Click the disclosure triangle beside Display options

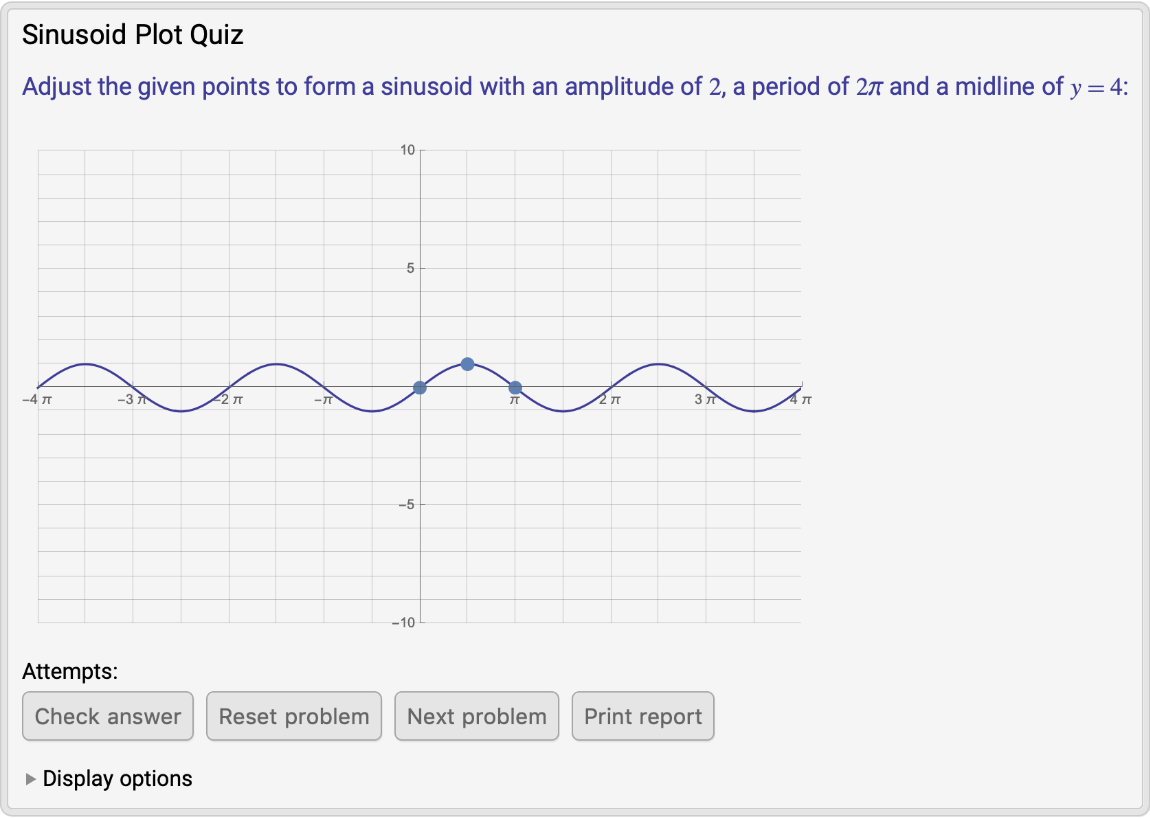(31, 778)
